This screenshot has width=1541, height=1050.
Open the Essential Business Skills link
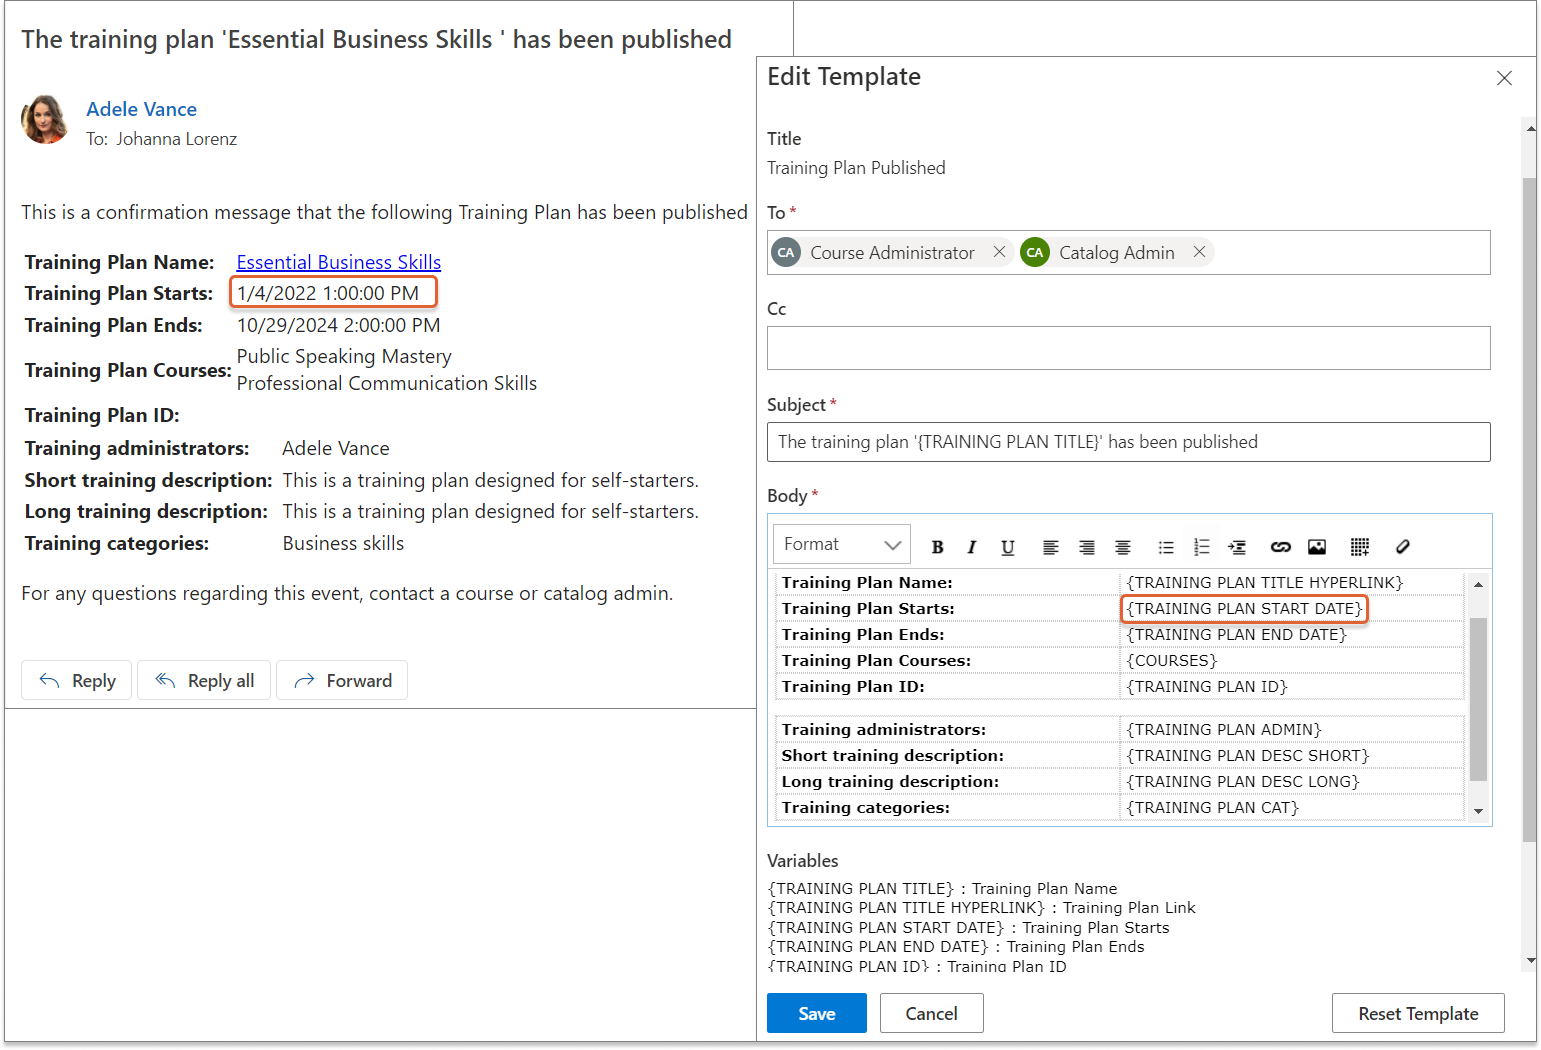(x=338, y=262)
